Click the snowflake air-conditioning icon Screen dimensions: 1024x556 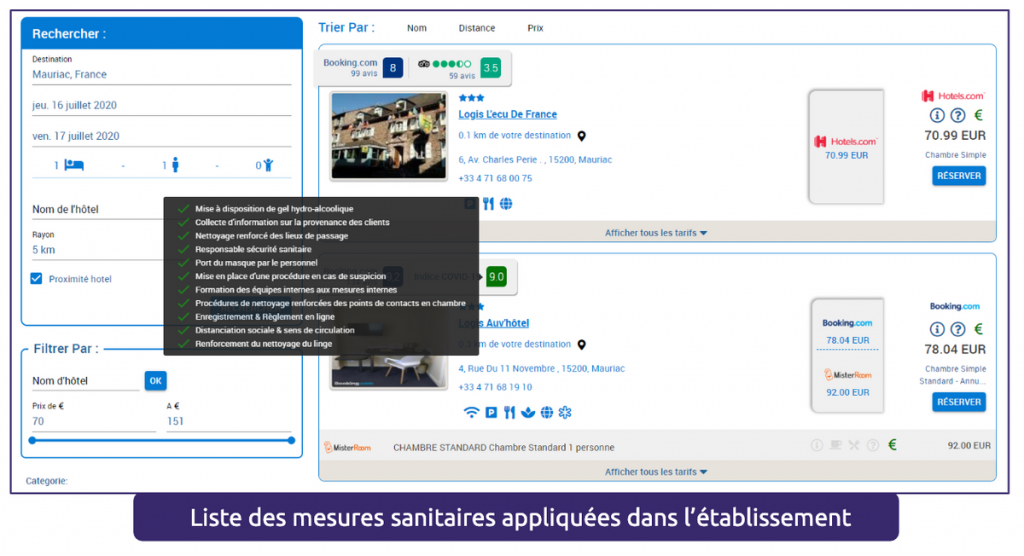click(x=565, y=412)
